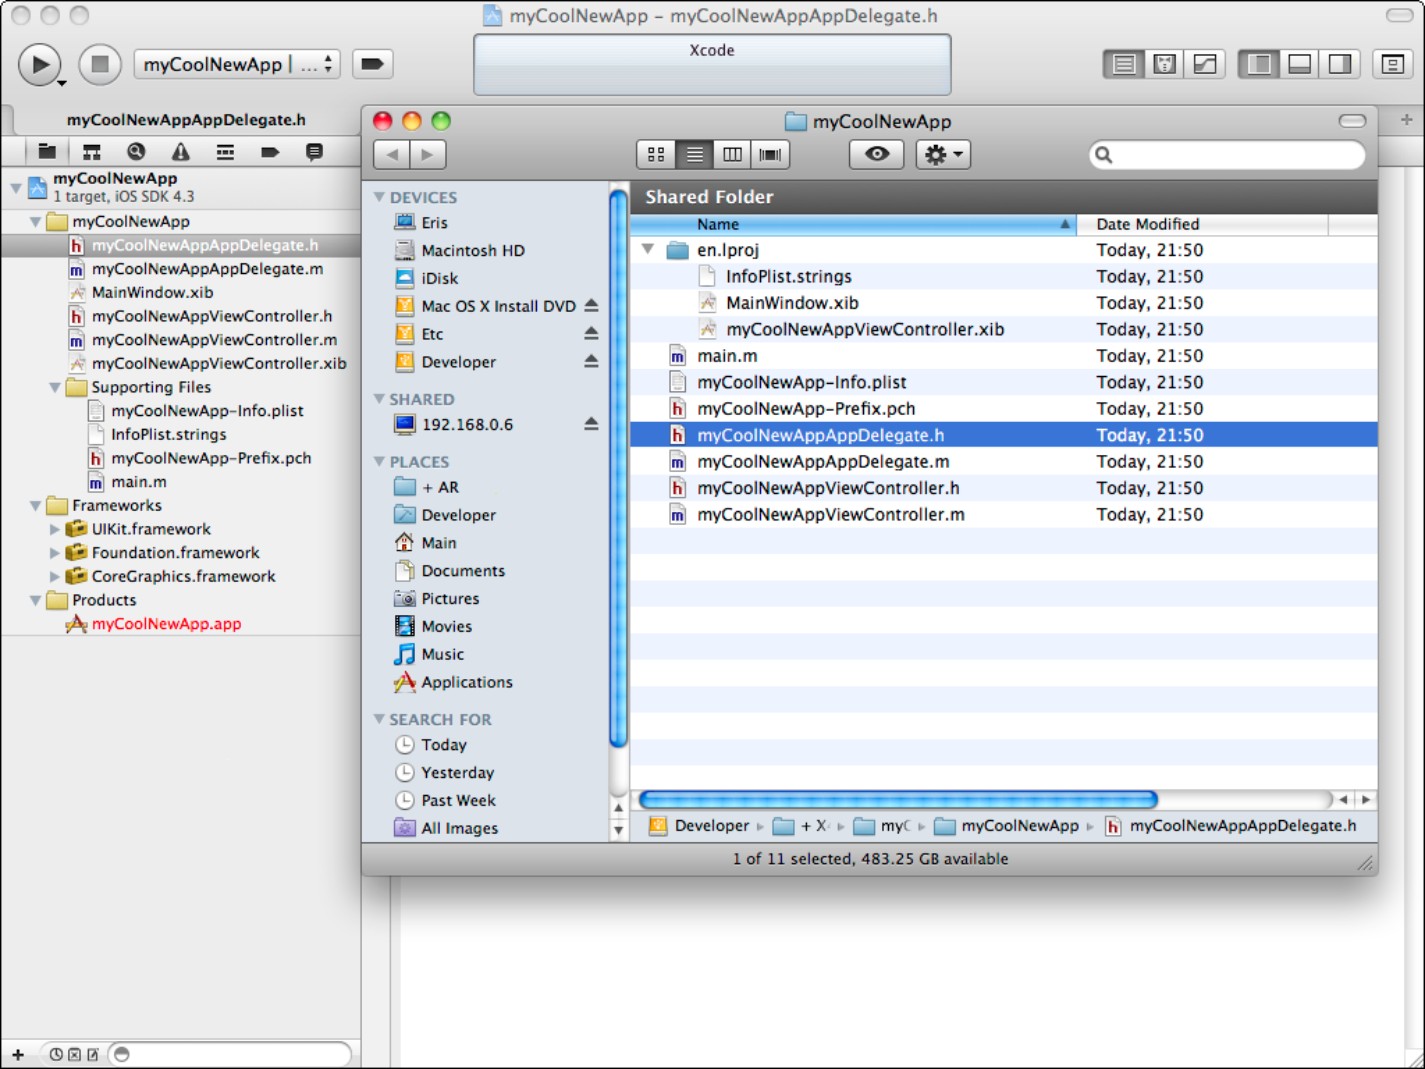Open Pictures in Finder sidebar
This screenshot has width=1425, height=1069.
(x=449, y=599)
